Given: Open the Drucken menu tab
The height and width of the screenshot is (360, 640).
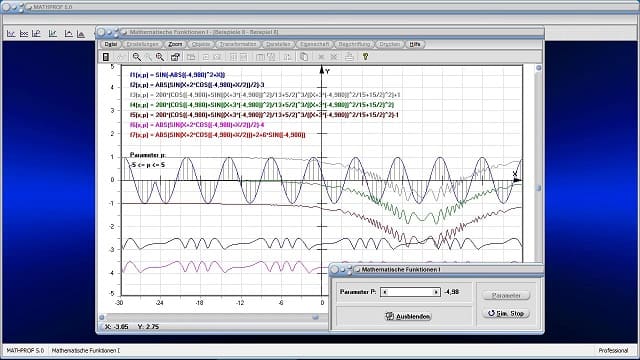Looking at the screenshot, I should click(x=389, y=44).
